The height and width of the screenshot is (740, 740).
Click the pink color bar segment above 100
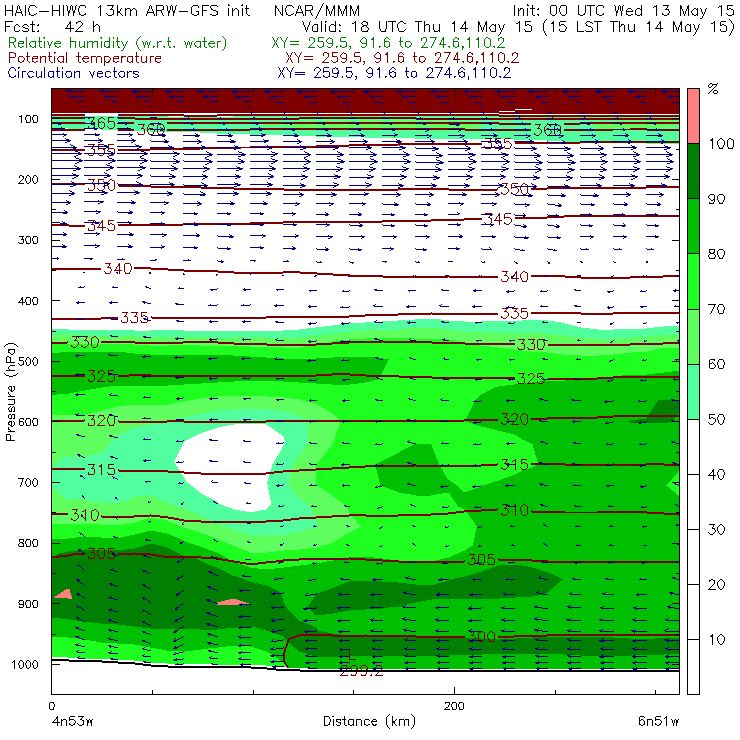pos(693,116)
